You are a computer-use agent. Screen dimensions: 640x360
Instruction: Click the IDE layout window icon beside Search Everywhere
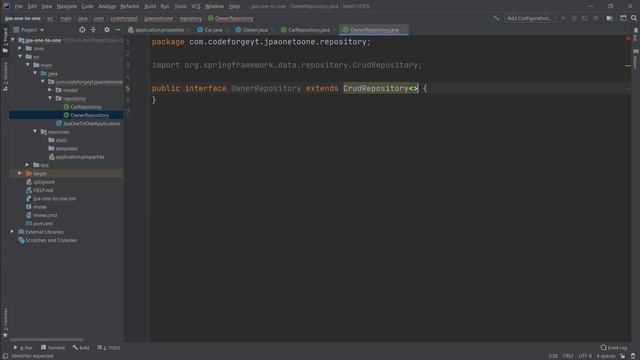(x=623, y=18)
